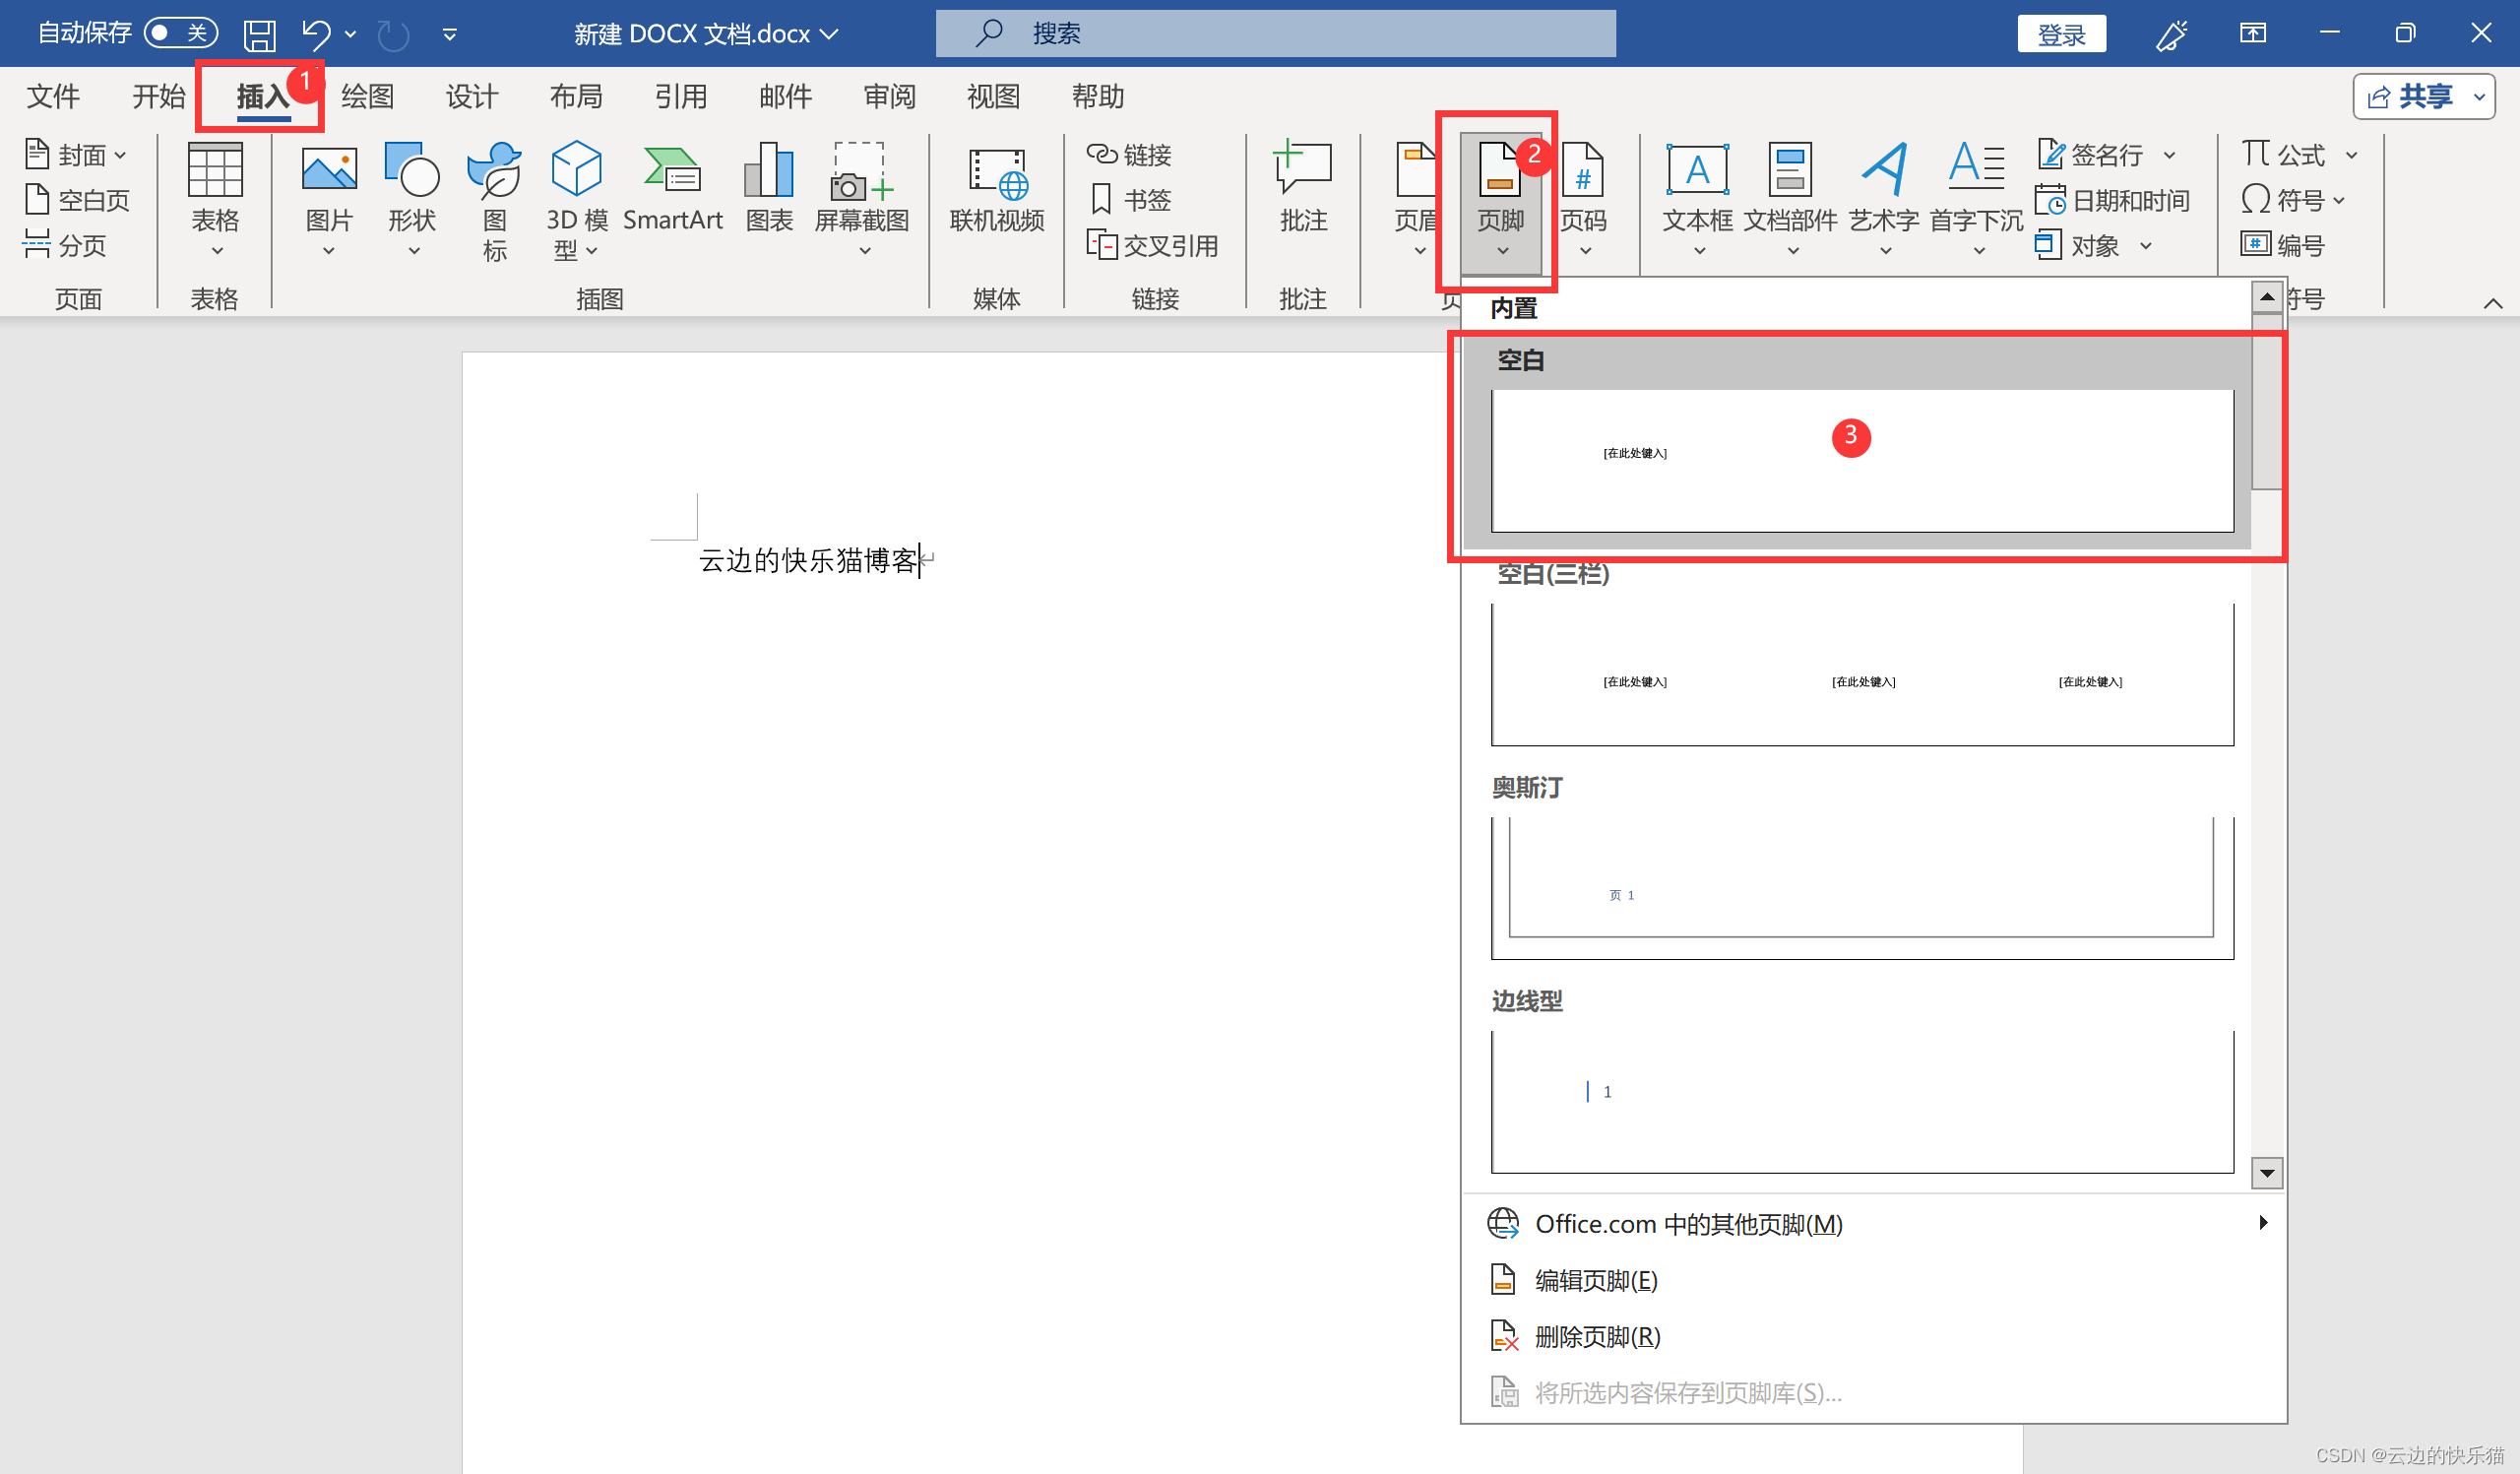
Task: Open the 形状 shapes tool
Action: [x=412, y=172]
